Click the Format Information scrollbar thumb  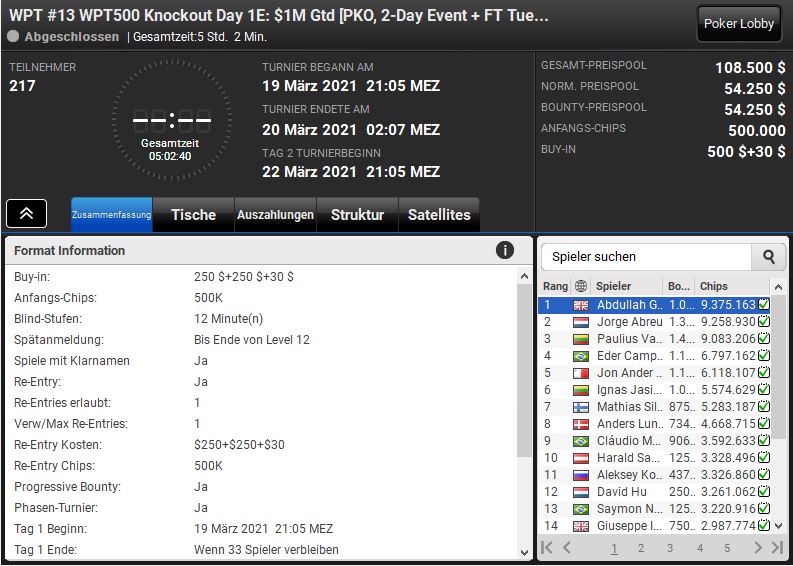524,370
